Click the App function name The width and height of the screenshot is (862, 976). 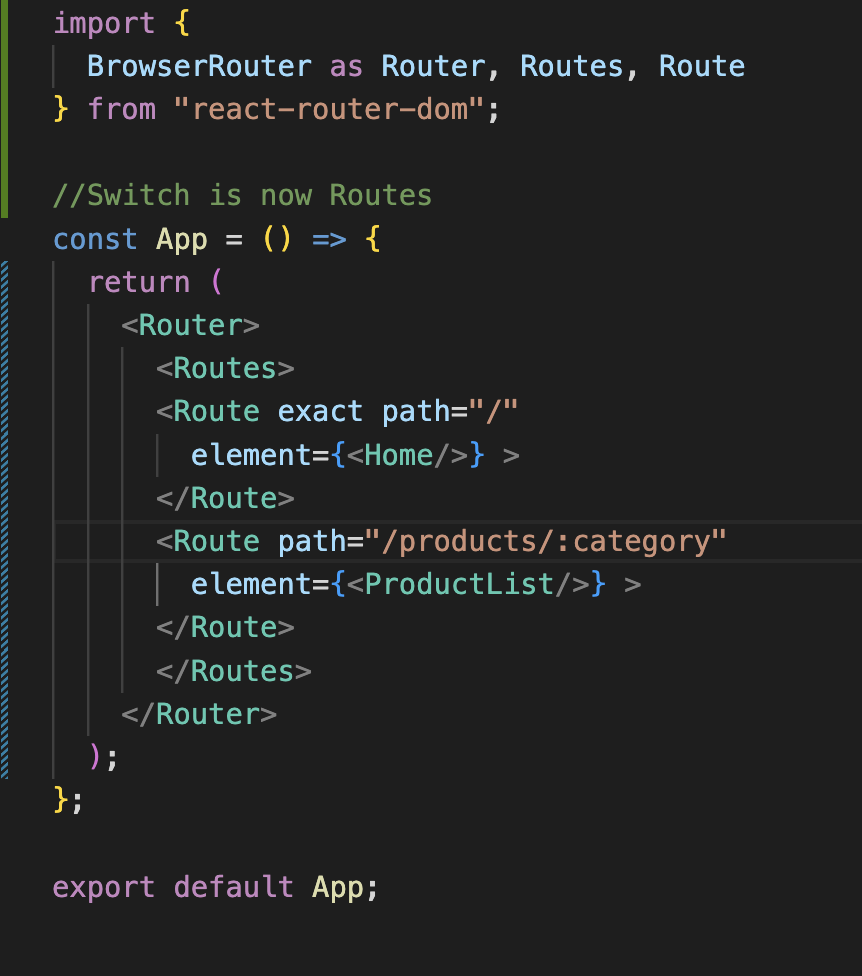tap(180, 238)
